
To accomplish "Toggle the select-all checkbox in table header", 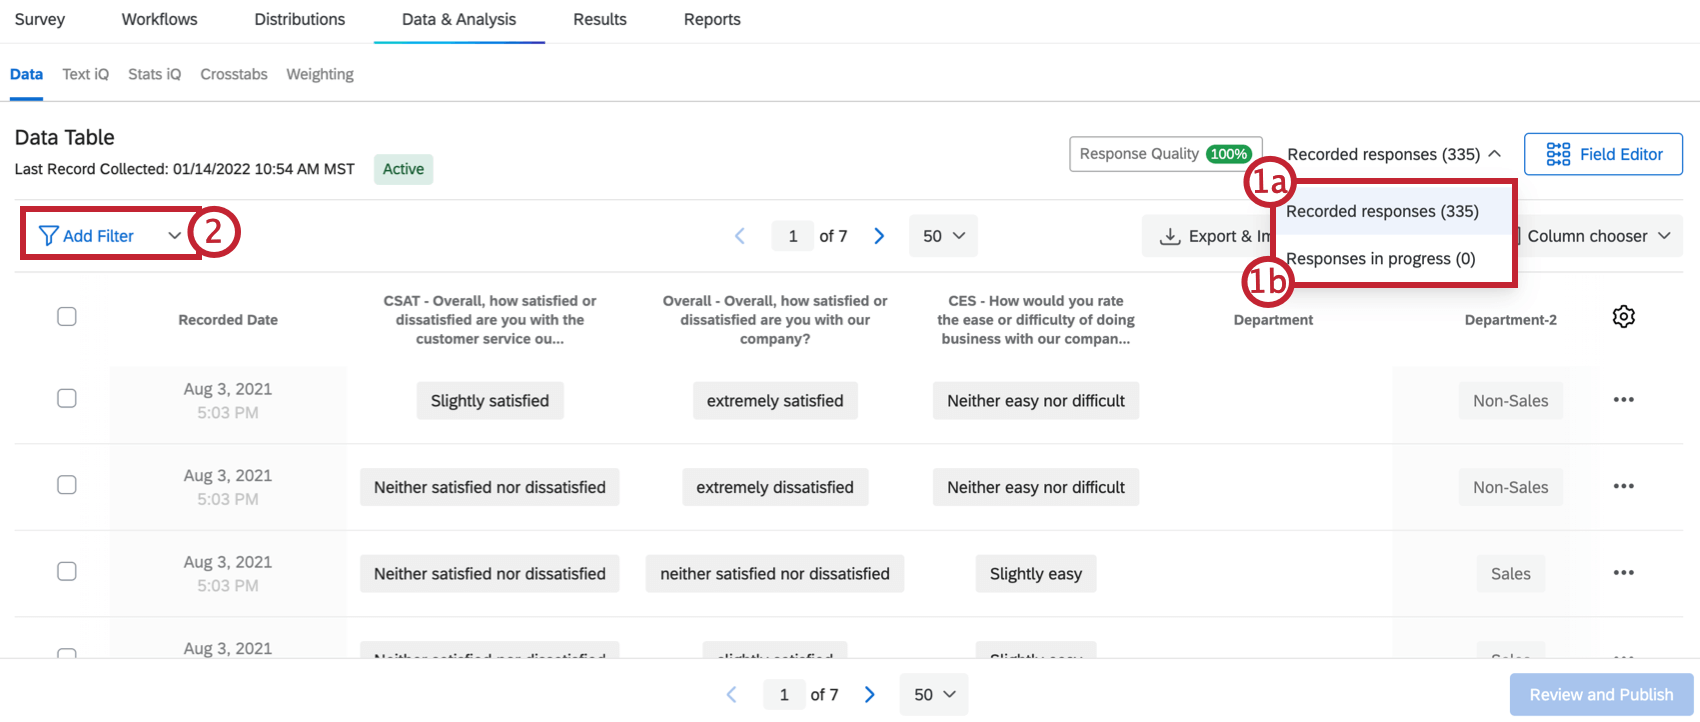I will [x=67, y=317].
